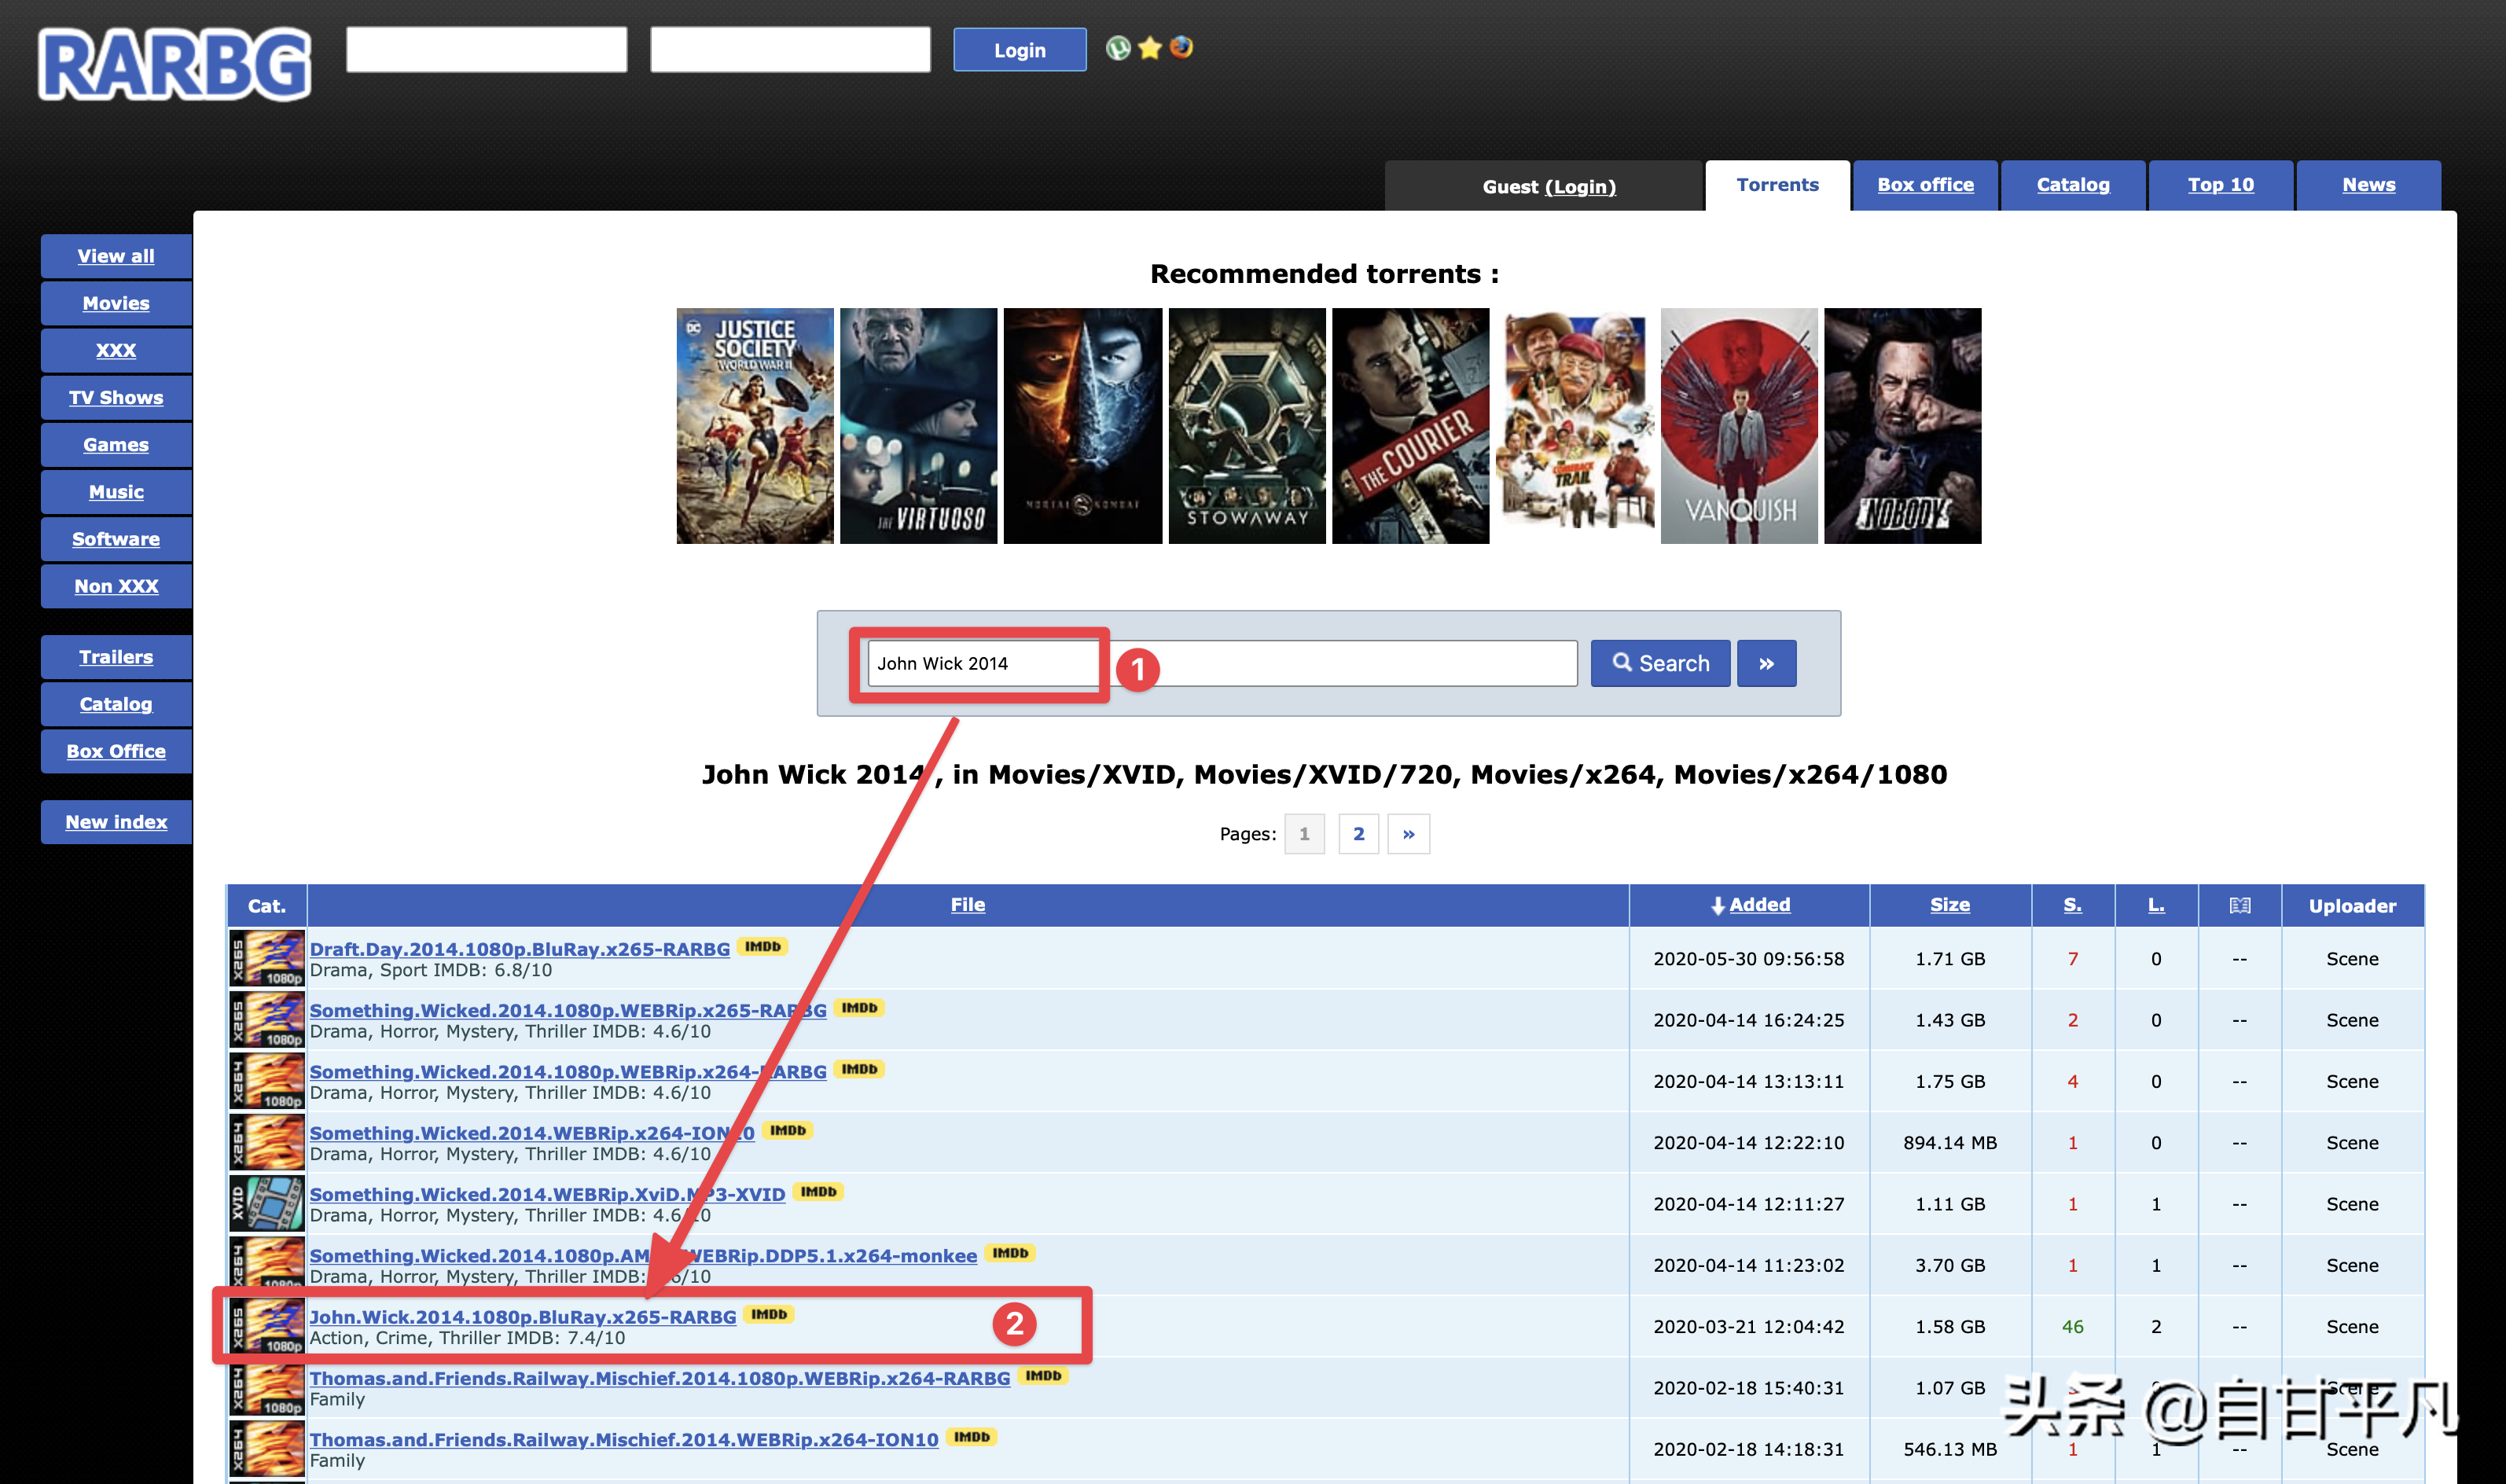
Task: Click the category icon for Draft.Day torrent
Action: click(x=267, y=958)
